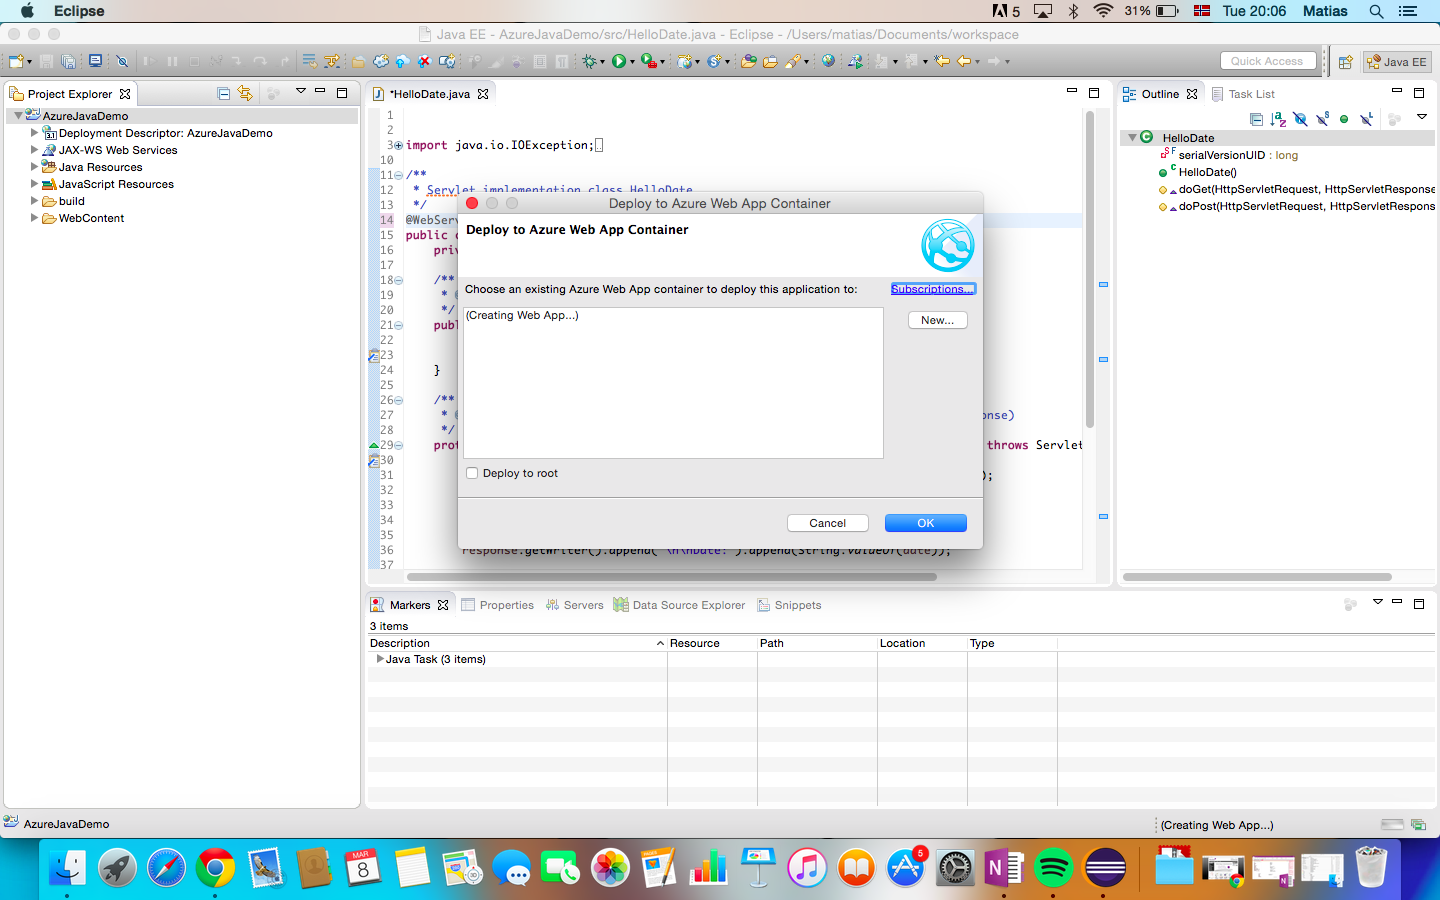The height and width of the screenshot is (900, 1440).
Task: Switch to the Servers tab
Action: click(574, 605)
